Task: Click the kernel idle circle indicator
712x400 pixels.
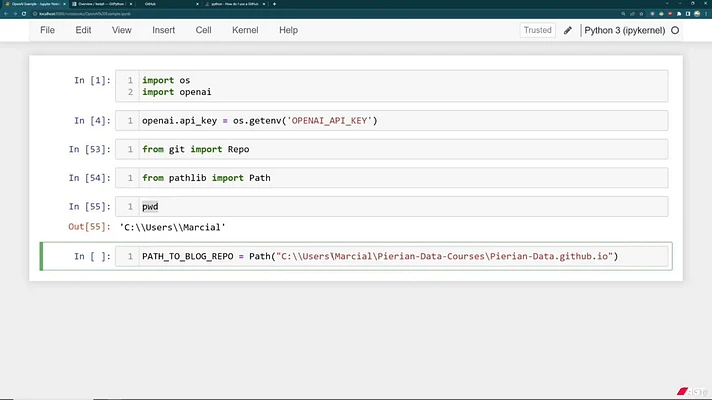Action: [675, 30]
